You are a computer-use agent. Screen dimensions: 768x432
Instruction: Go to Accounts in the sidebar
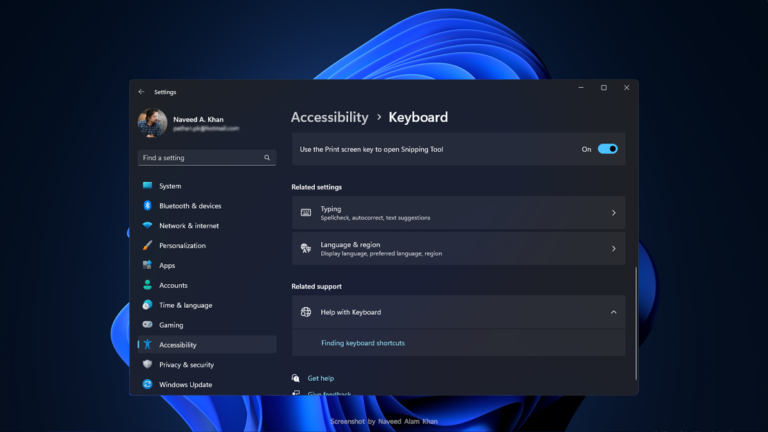tap(173, 285)
